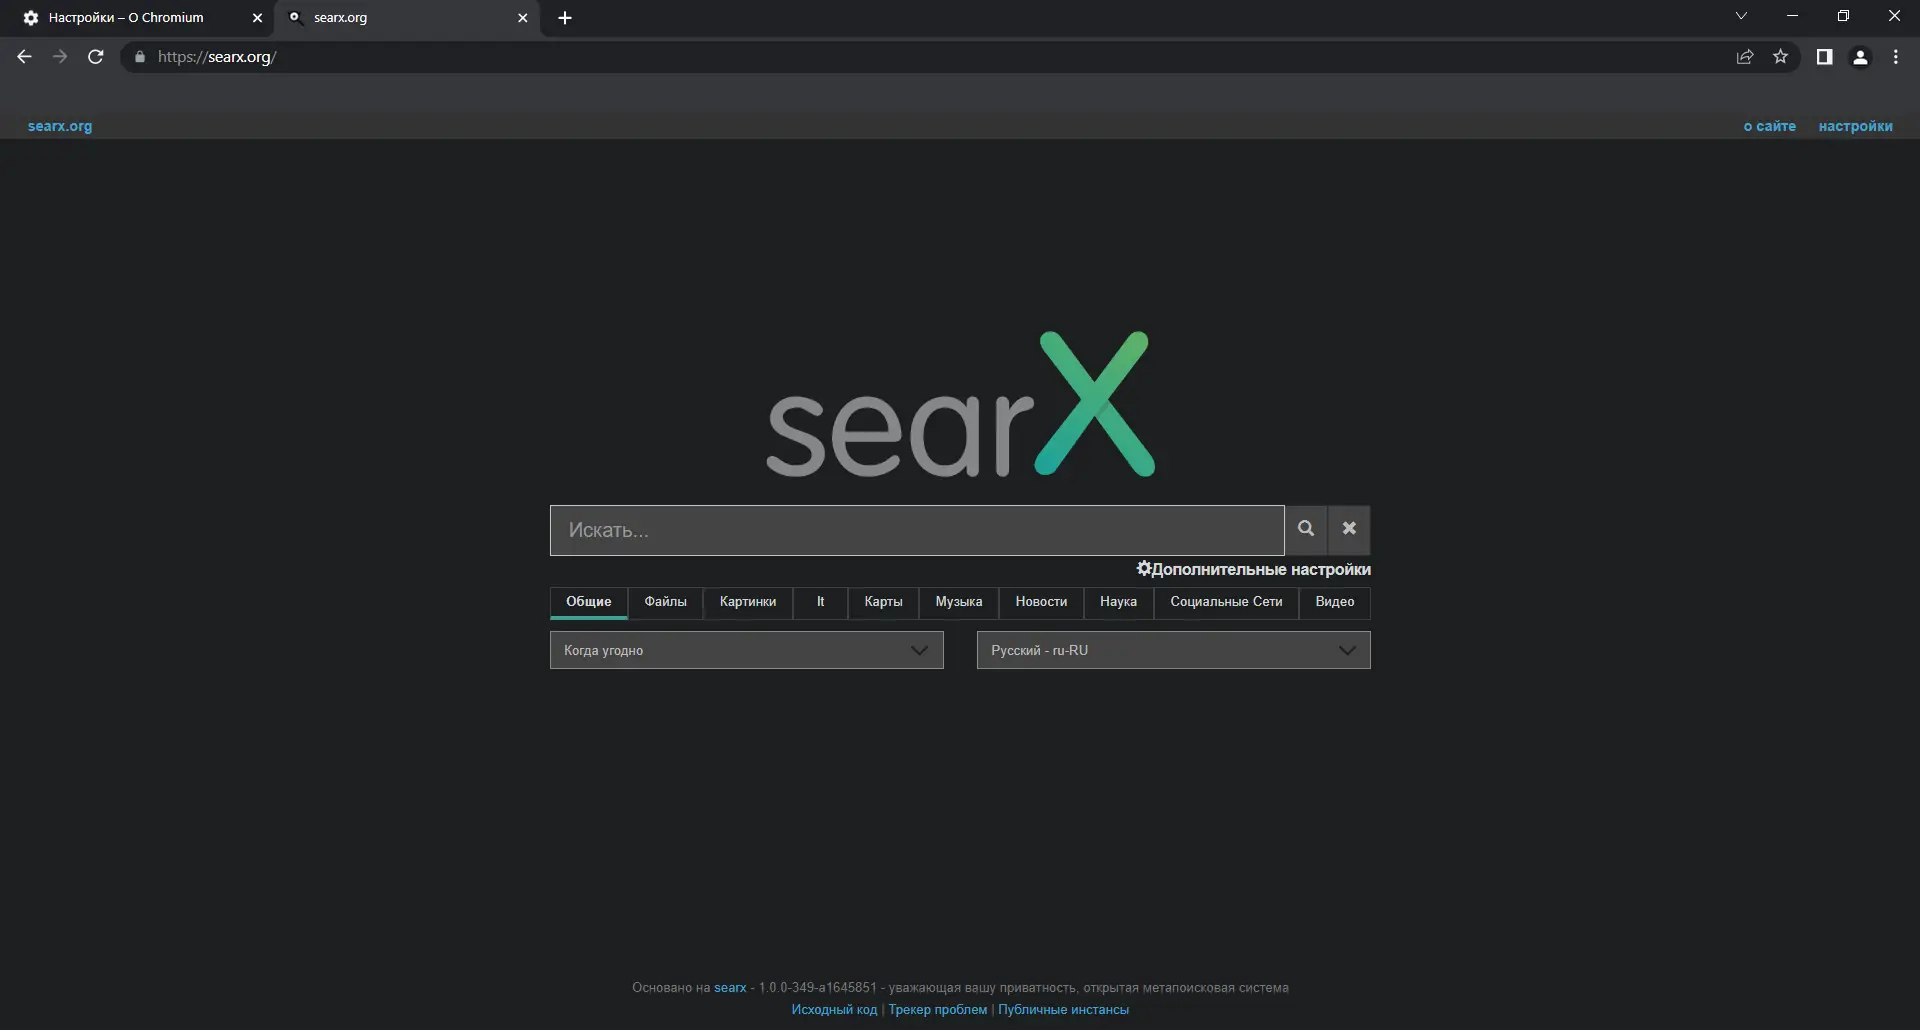The width and height of the screenshot is (1920, 1030).
Task: Click the Искать... search input field
Action: click(x=917, y=530)
